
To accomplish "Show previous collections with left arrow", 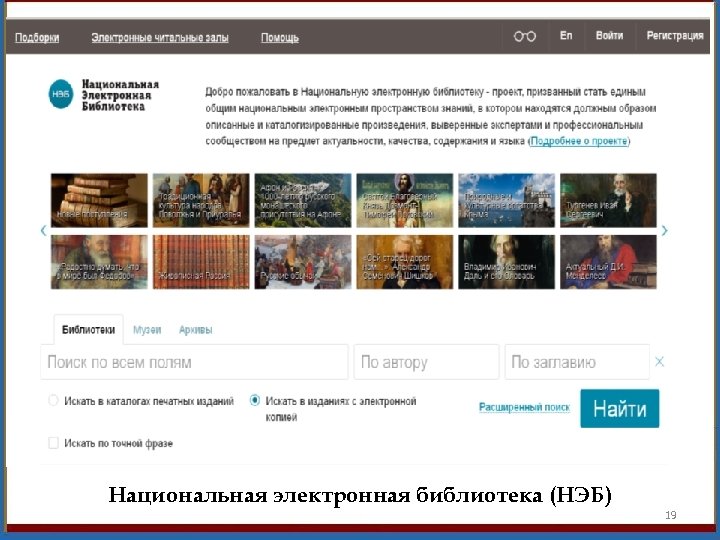I will [x=44, y=231].
